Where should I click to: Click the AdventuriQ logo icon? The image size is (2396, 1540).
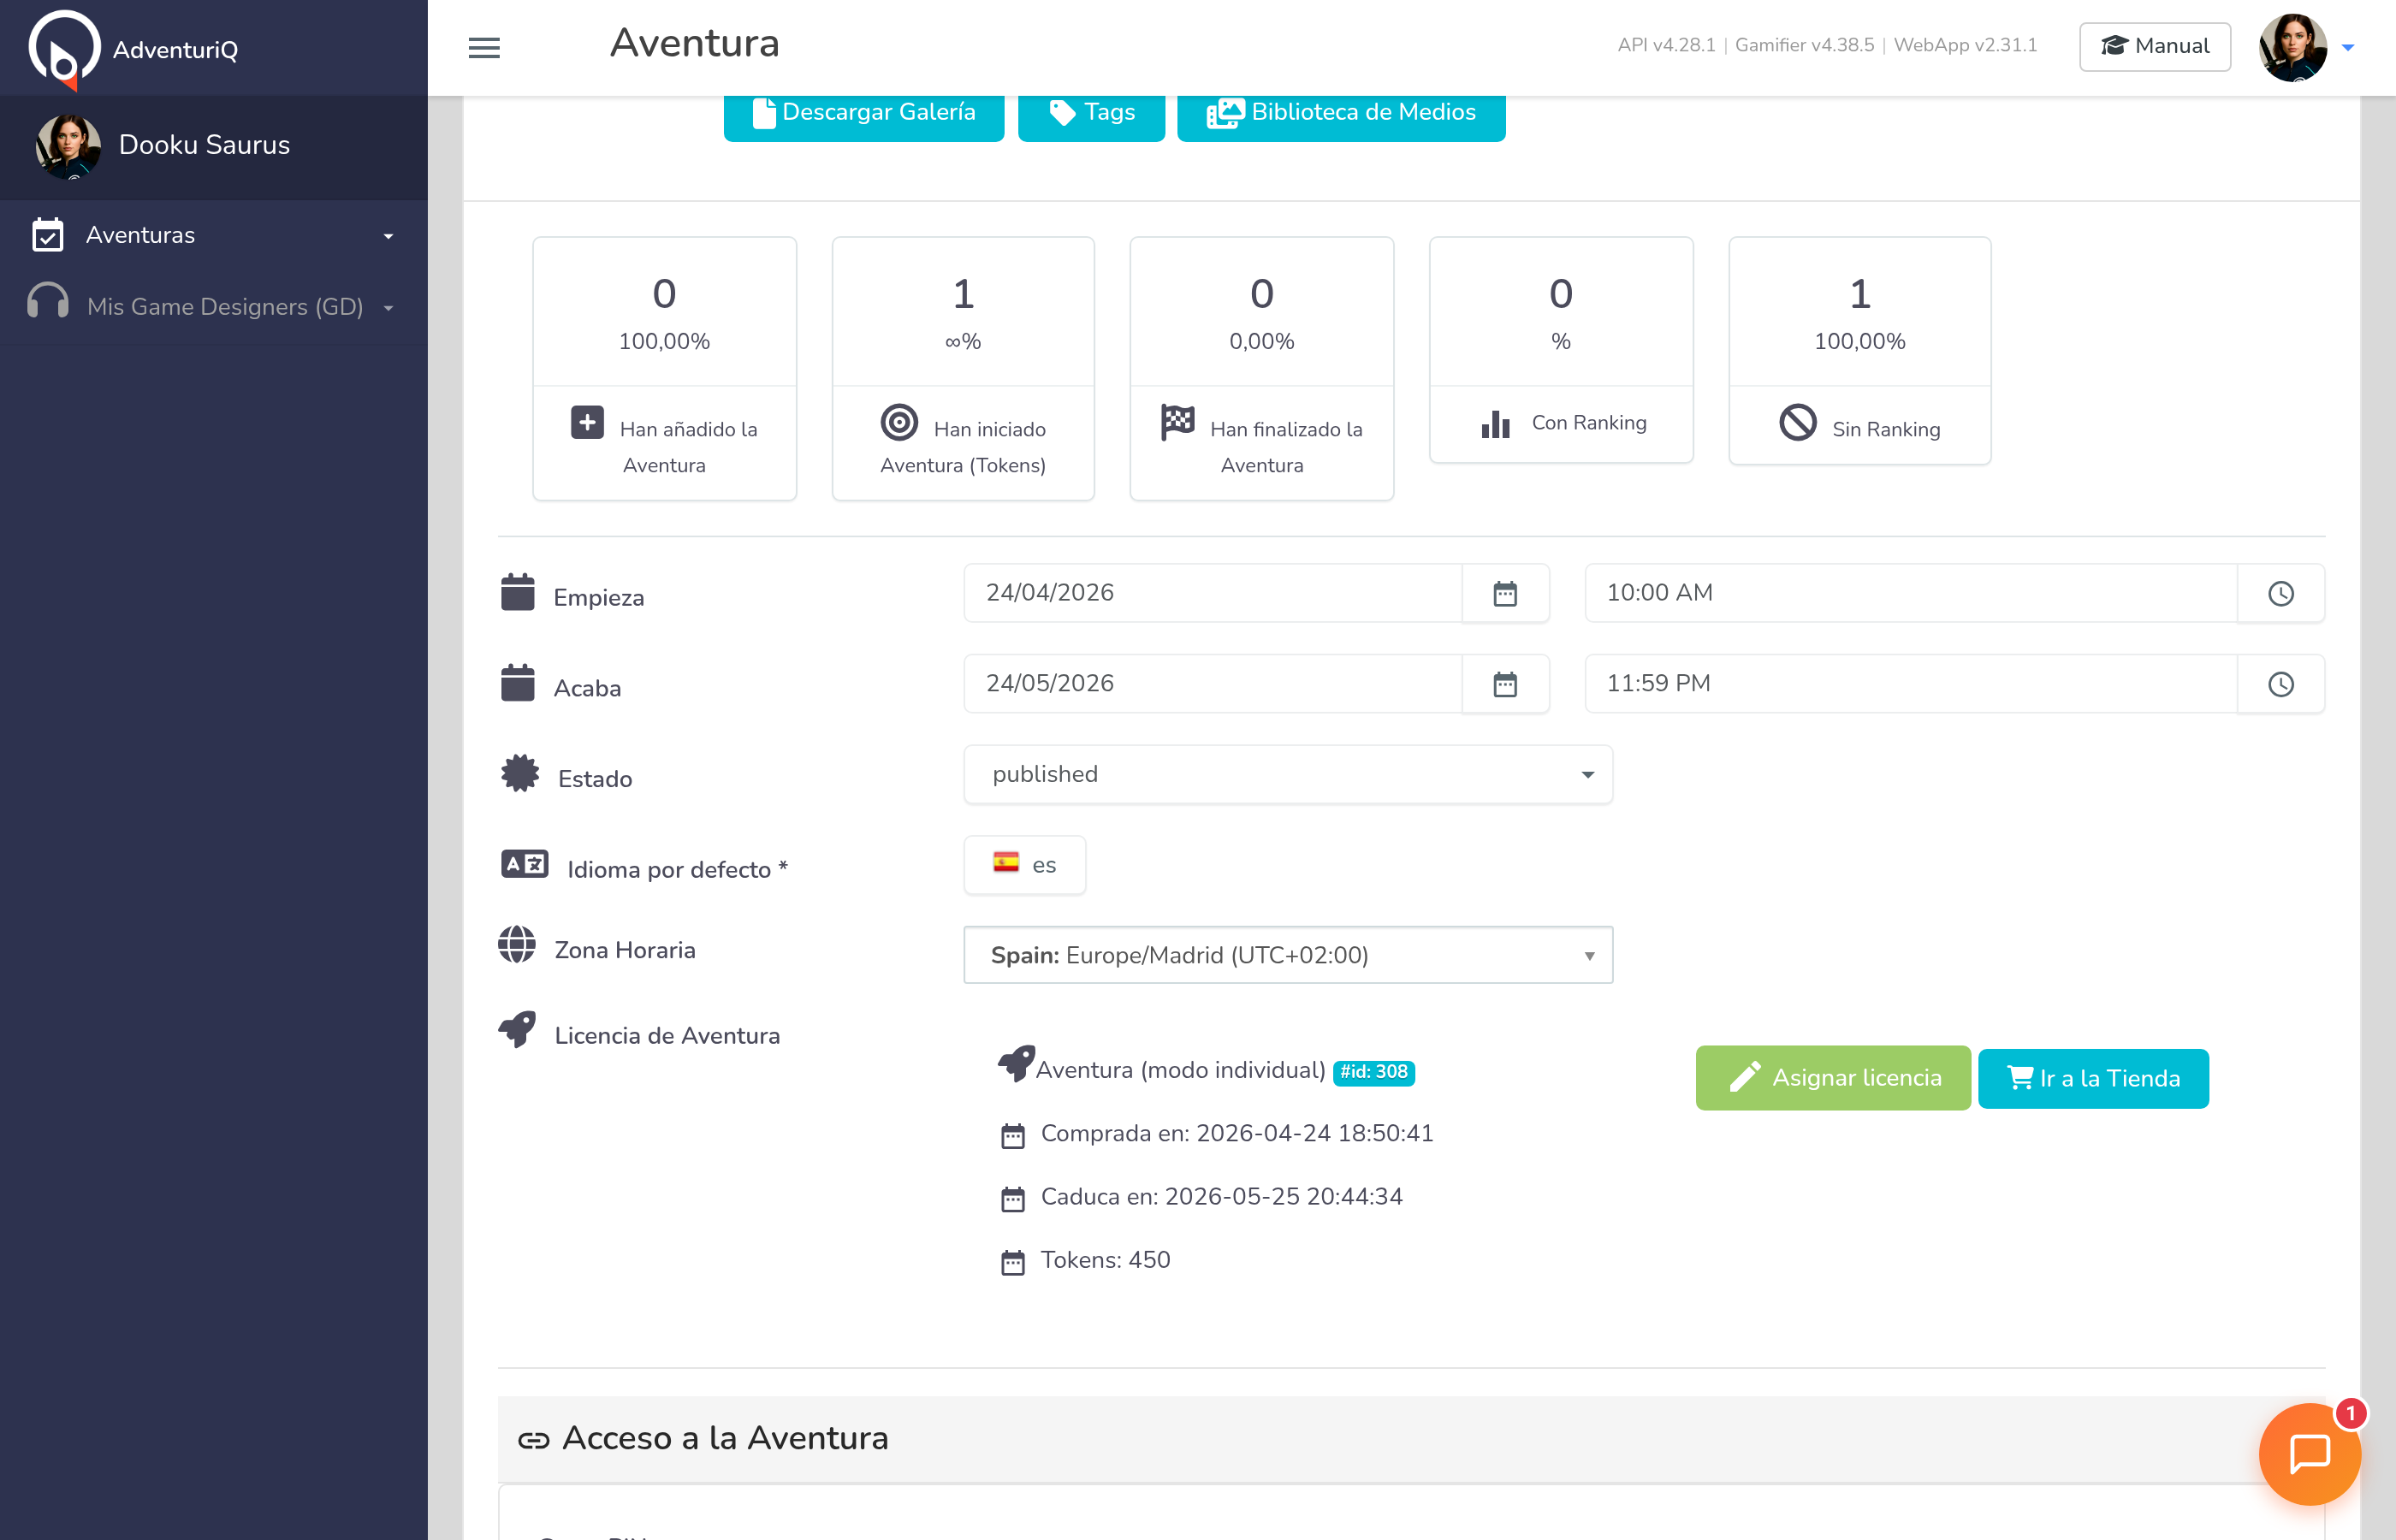pyautogui.click(x=64, y=48)
